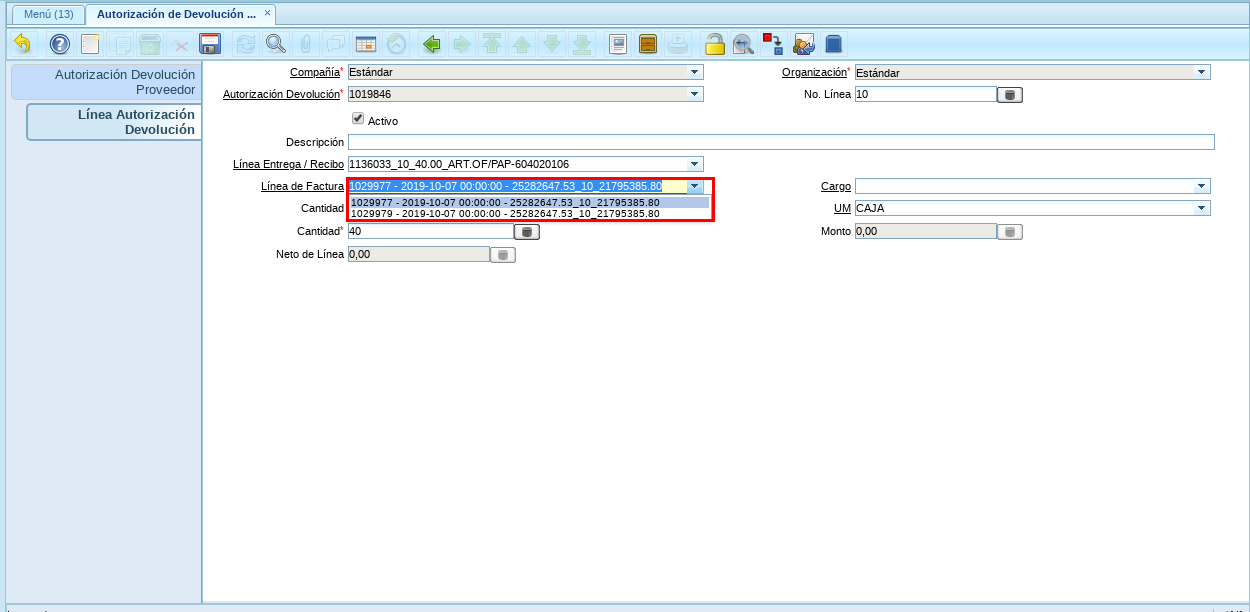Screen dimensions: 1250x612
Task: Click the Zoom Across icon
Action: pyautogui.click(x=743, y=44)
